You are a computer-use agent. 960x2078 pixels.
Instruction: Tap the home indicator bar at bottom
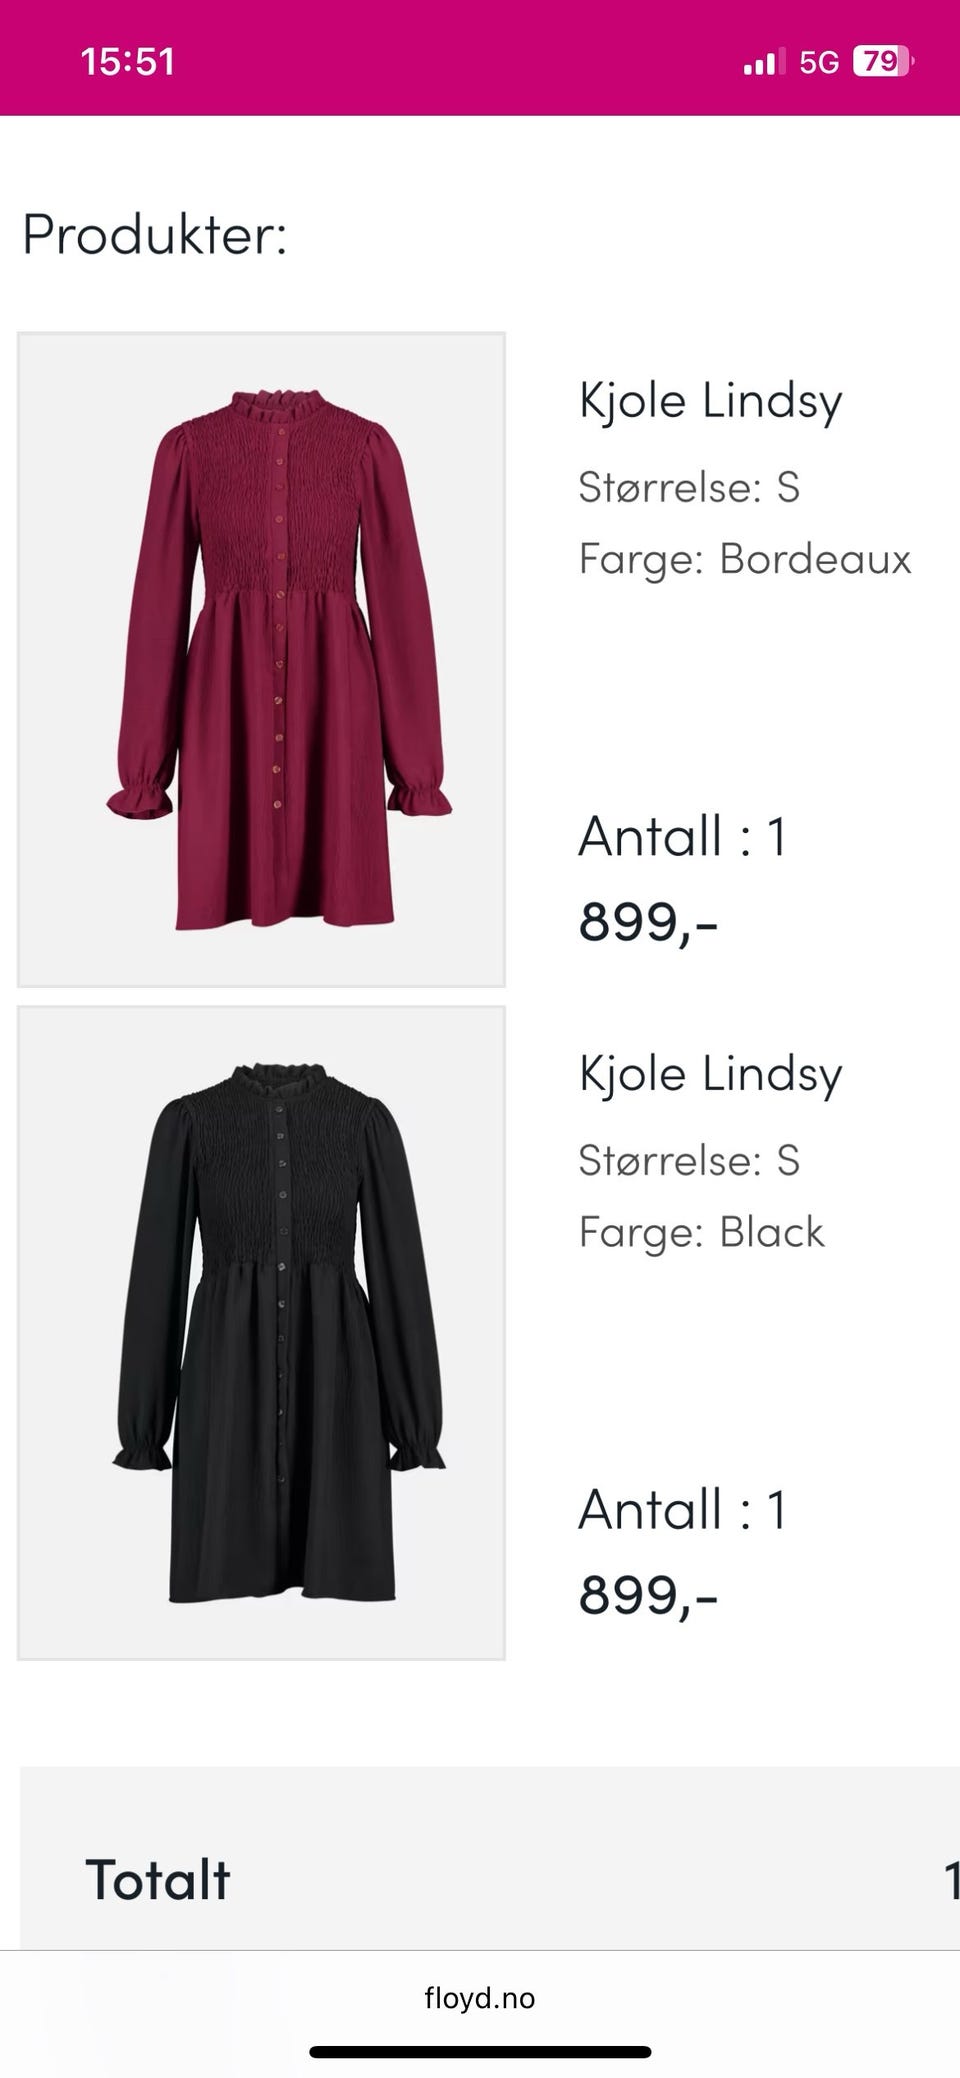(480, 2052)
